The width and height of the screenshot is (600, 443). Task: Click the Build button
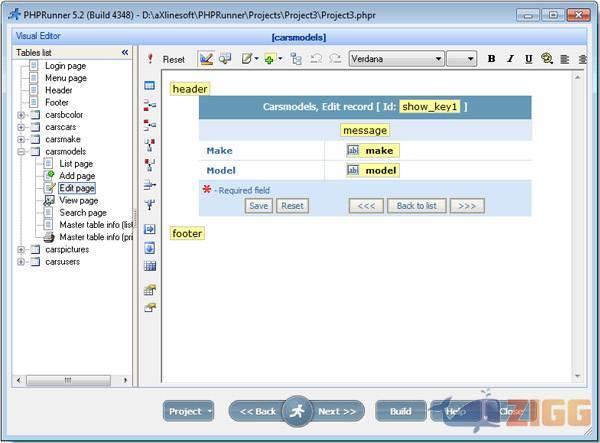pos(401,411)
